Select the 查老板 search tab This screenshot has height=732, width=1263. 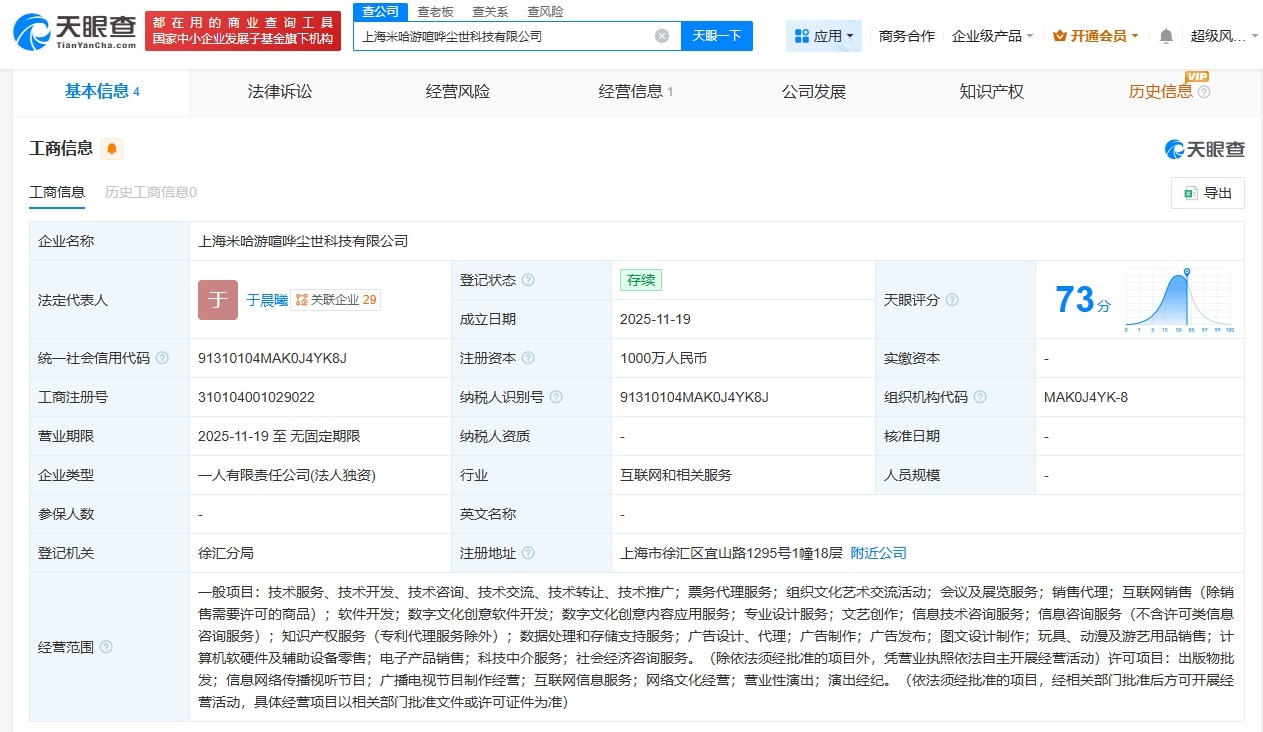(434, 11)
